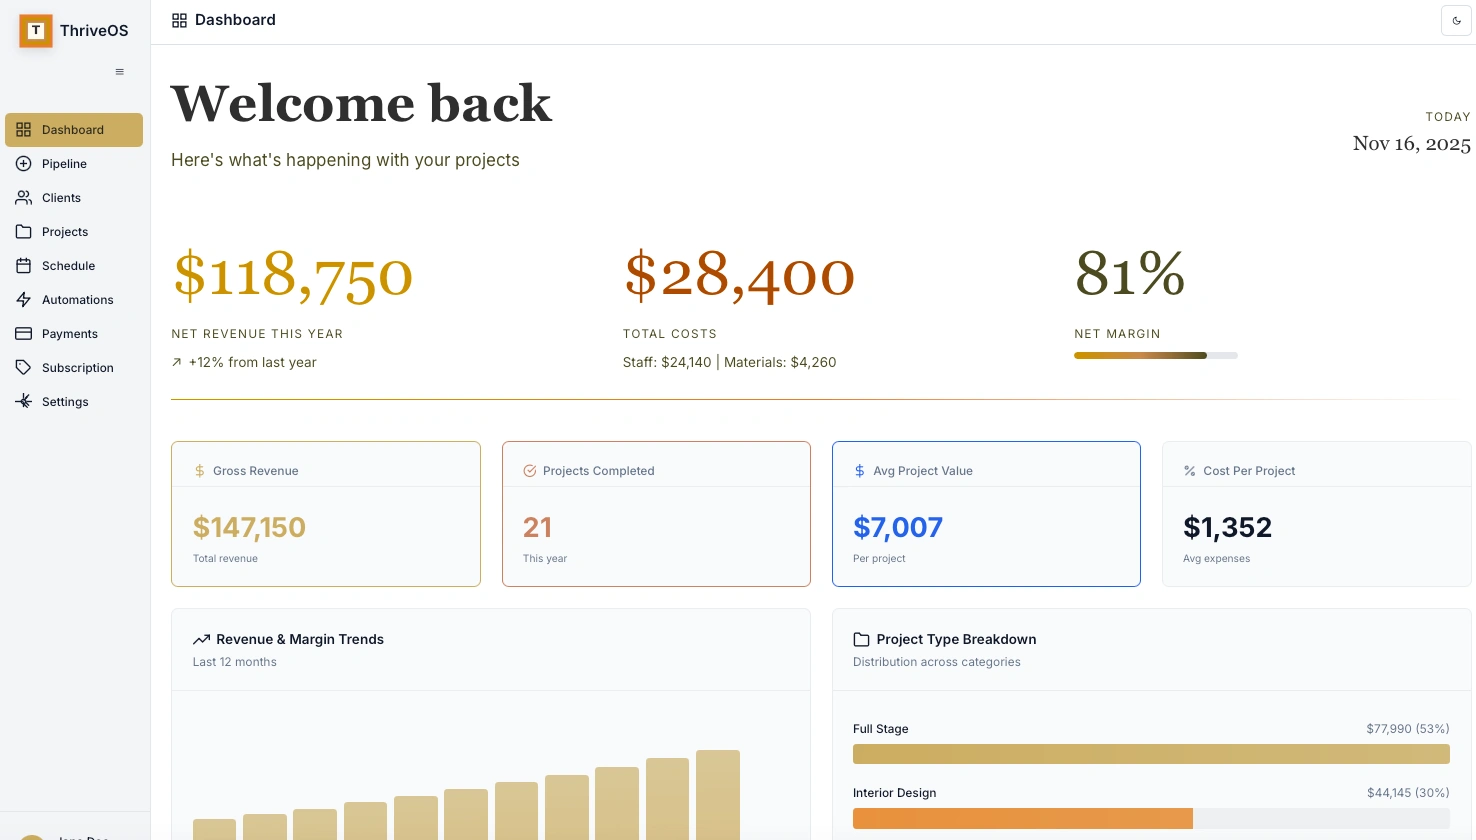Click the Net Margin progress bar
The image size is (1476, 840).
[x=1155, y=355]
